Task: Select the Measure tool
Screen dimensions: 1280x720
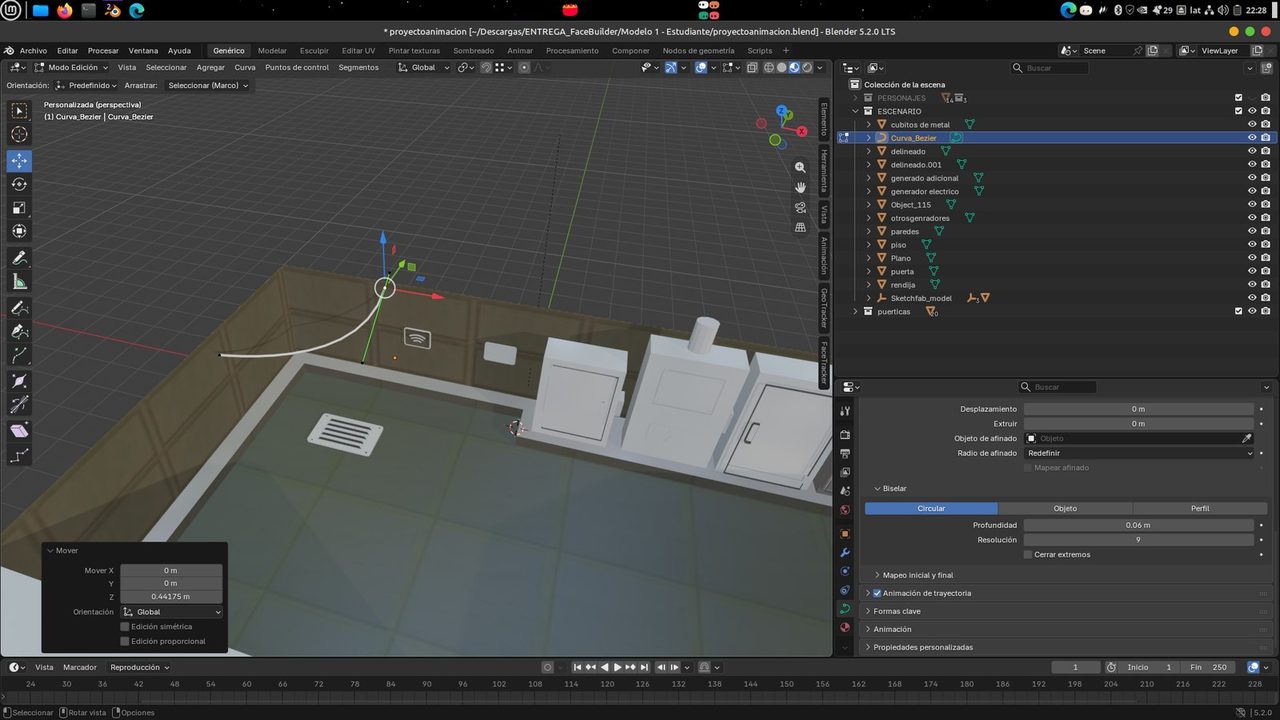Action: 19,282
